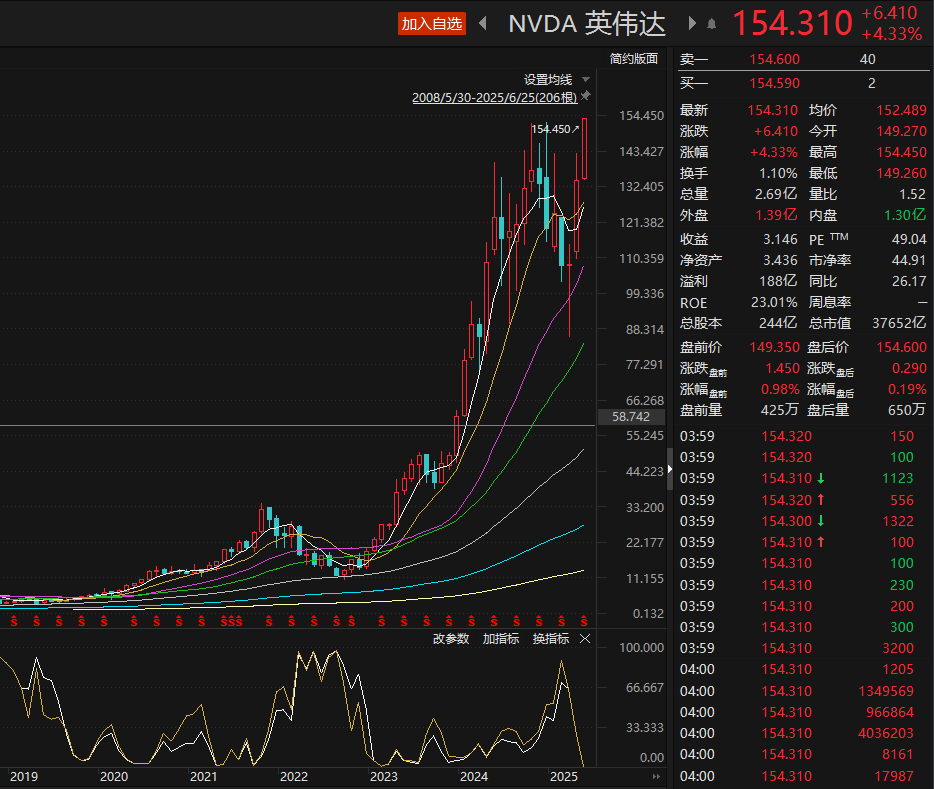Go to previous stock with left arrow
This screenshot has width=934, height=789.
coord(483,23)
